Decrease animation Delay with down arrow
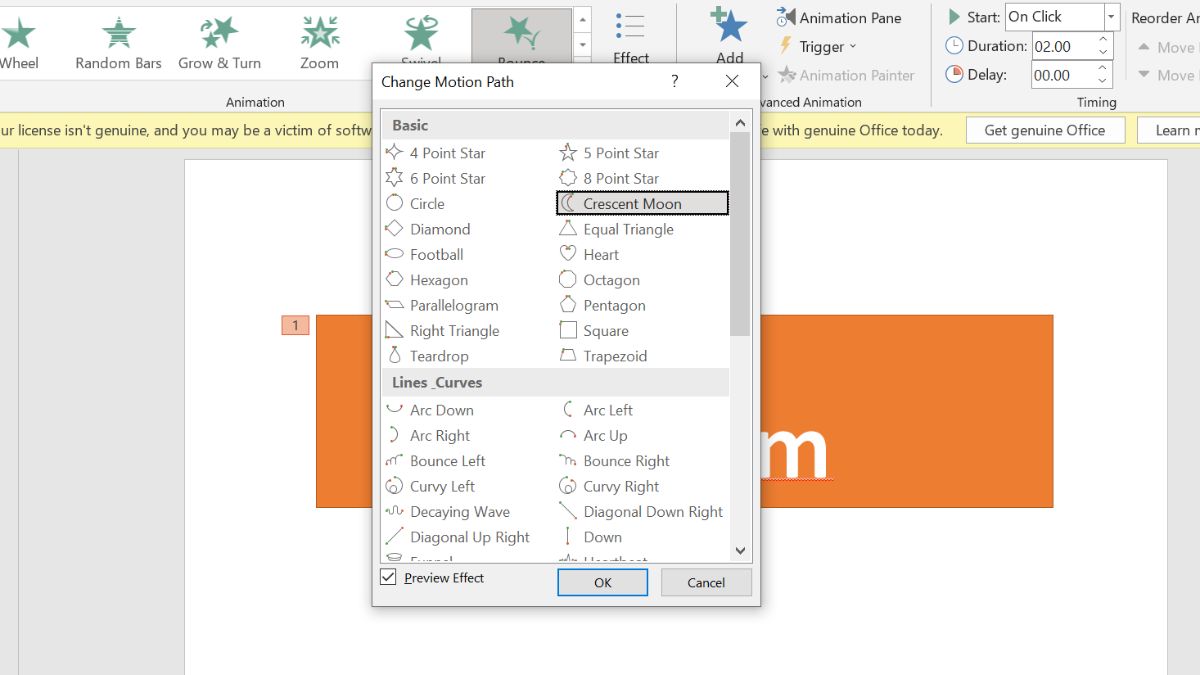The width and height of the screenshot is (1200, 675). click(1103, 81)
